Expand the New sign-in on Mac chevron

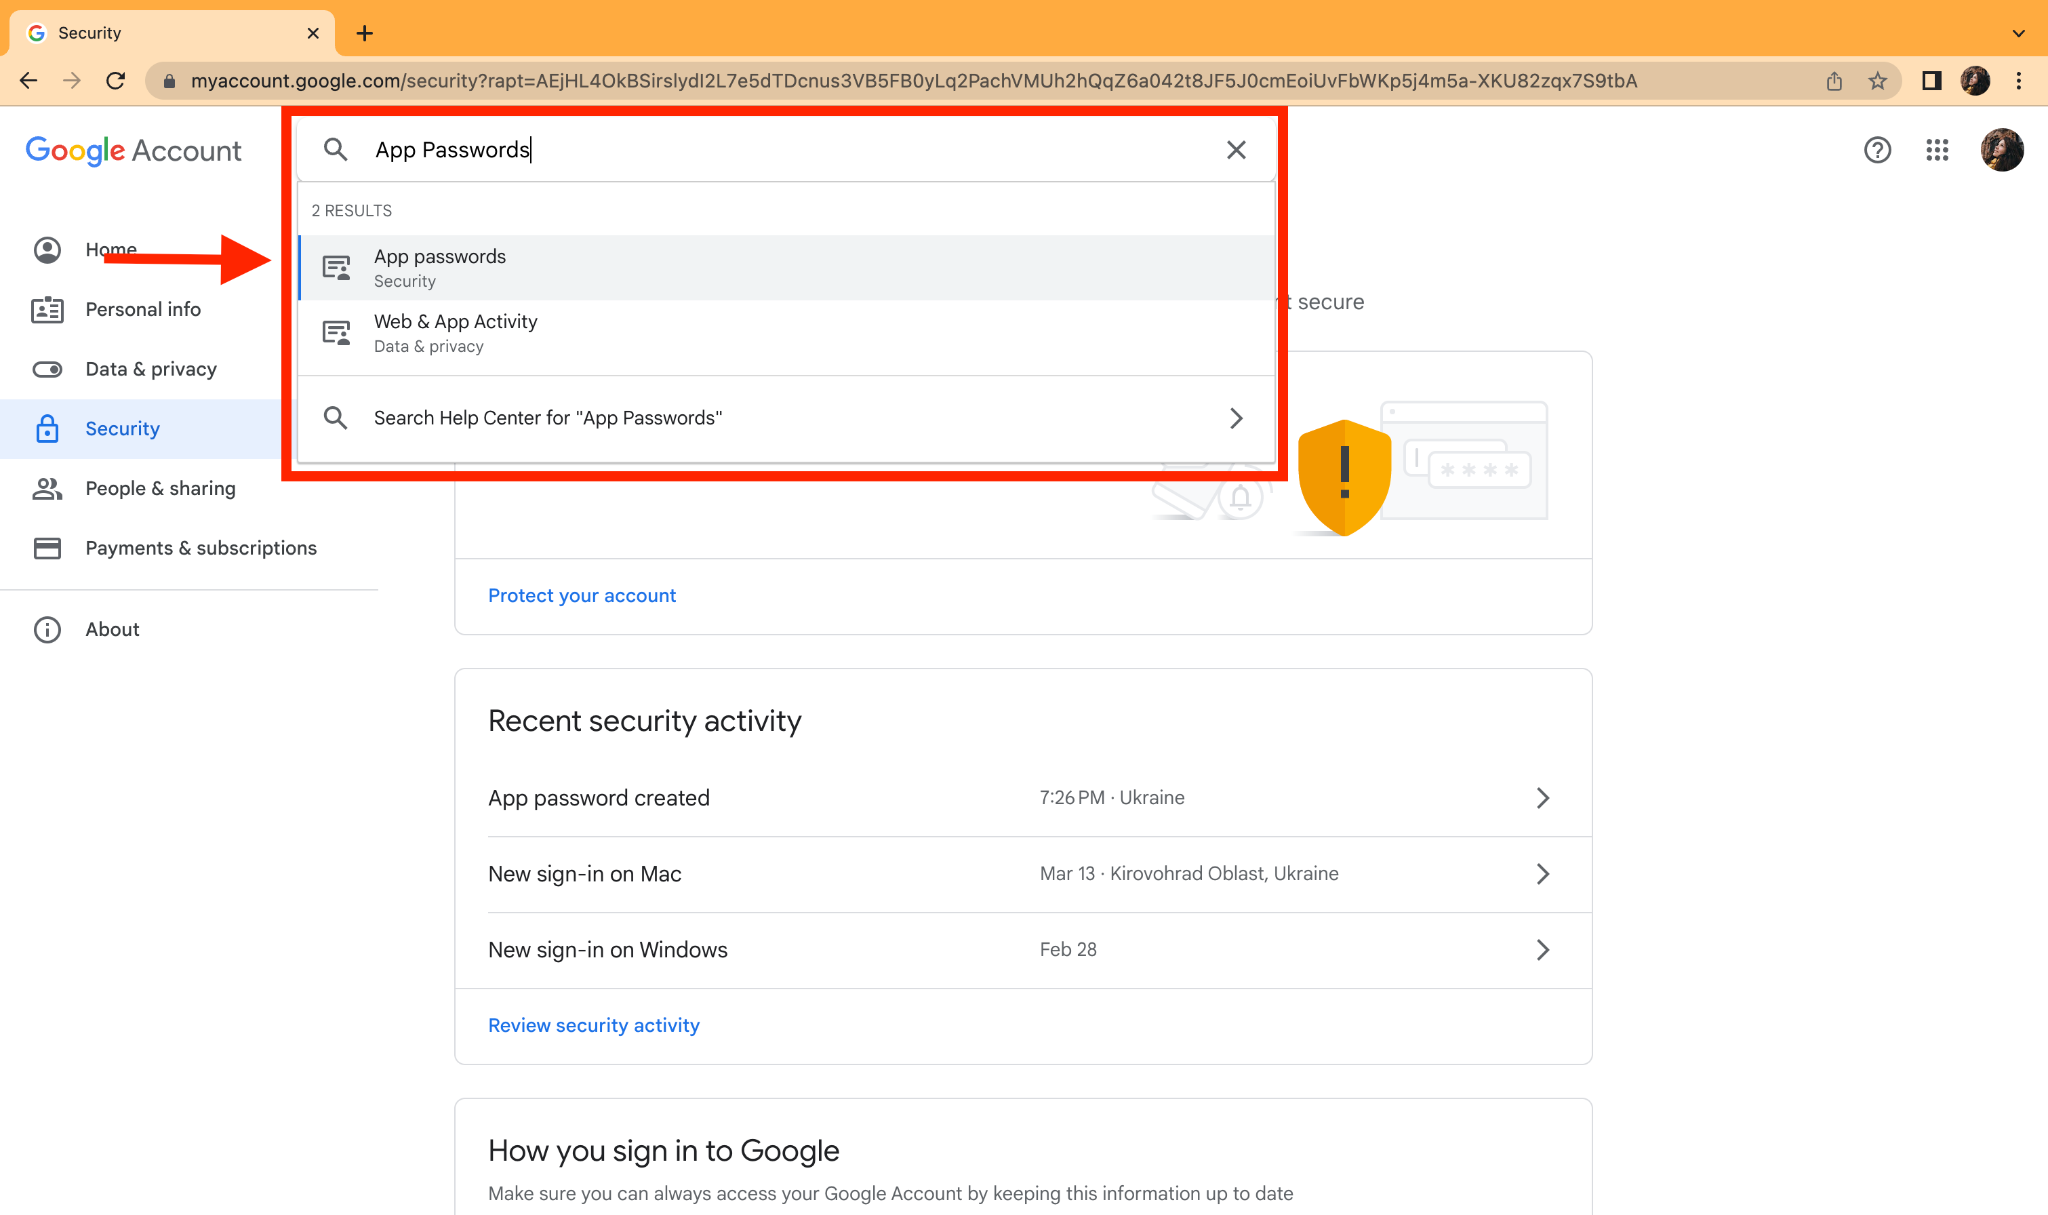coord(1543,874)
